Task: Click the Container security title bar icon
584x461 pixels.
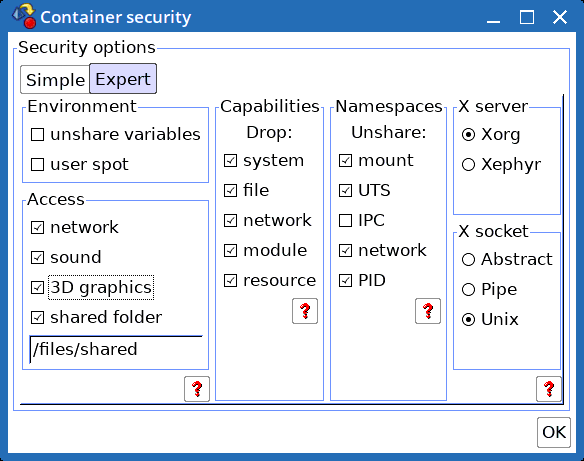Action: (24, 17)
